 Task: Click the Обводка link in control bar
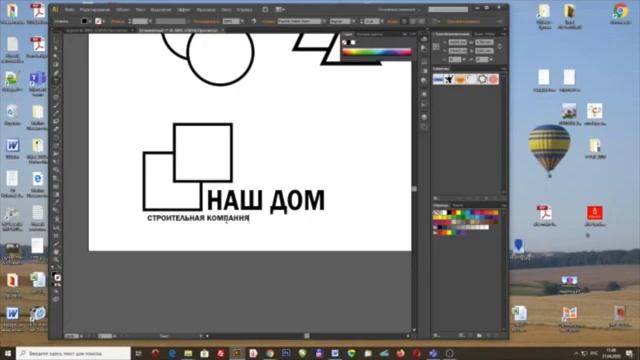(118, 21)
